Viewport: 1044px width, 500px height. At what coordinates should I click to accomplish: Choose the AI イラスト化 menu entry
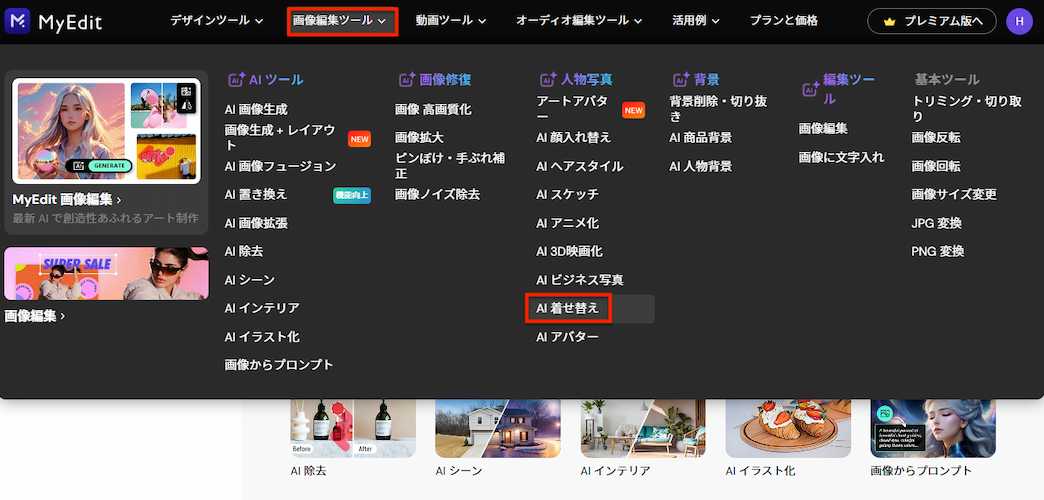(262, 337)
